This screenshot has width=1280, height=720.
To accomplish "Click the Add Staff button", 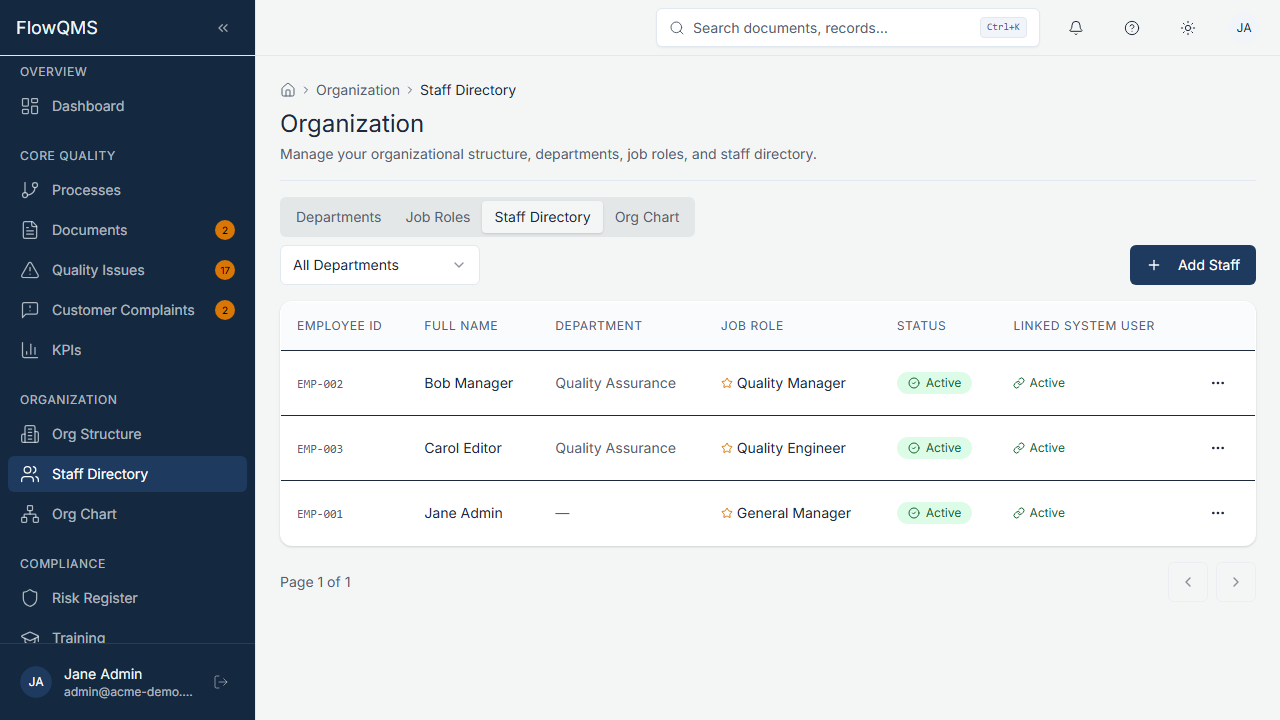I will pyautogui.click(x=1192, y=265).
